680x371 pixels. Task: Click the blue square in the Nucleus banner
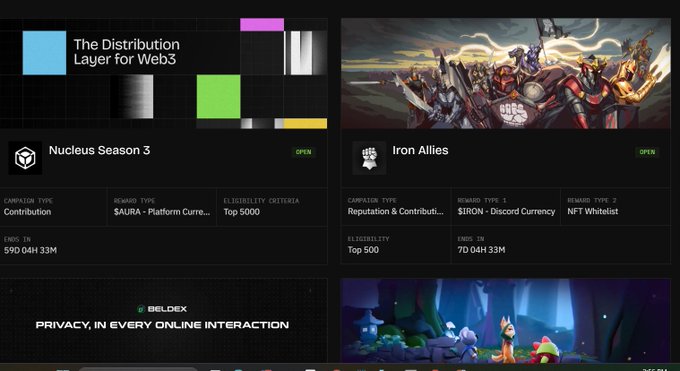[44, 53]
